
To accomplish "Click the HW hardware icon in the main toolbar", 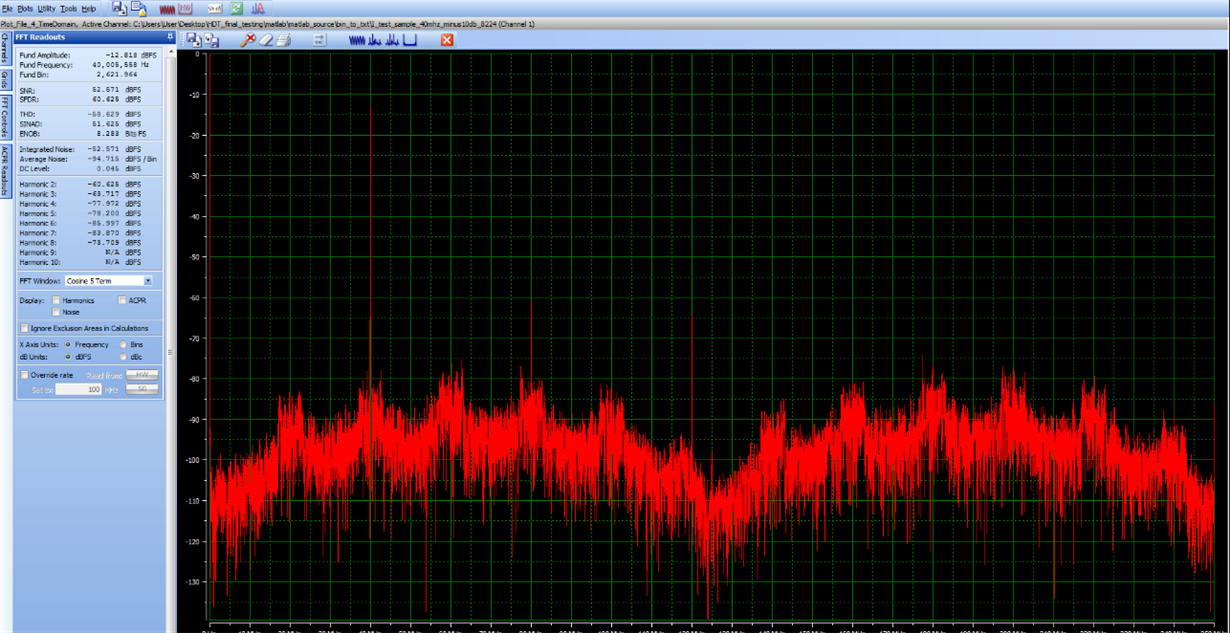I will [186, 8].
